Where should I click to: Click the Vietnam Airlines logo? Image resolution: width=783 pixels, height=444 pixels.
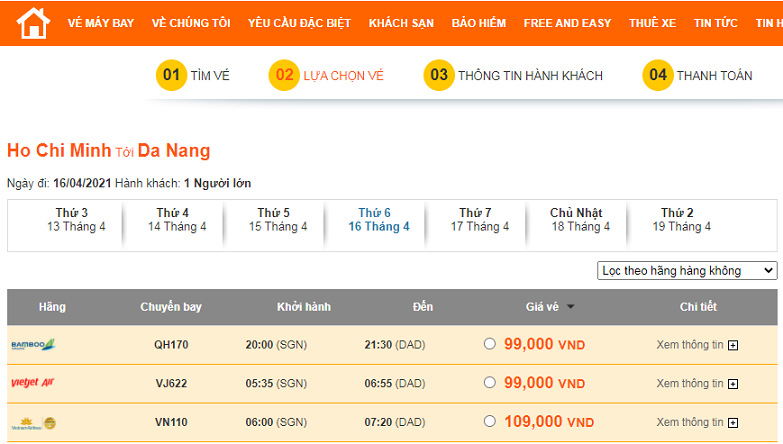[x=33, y=423]
